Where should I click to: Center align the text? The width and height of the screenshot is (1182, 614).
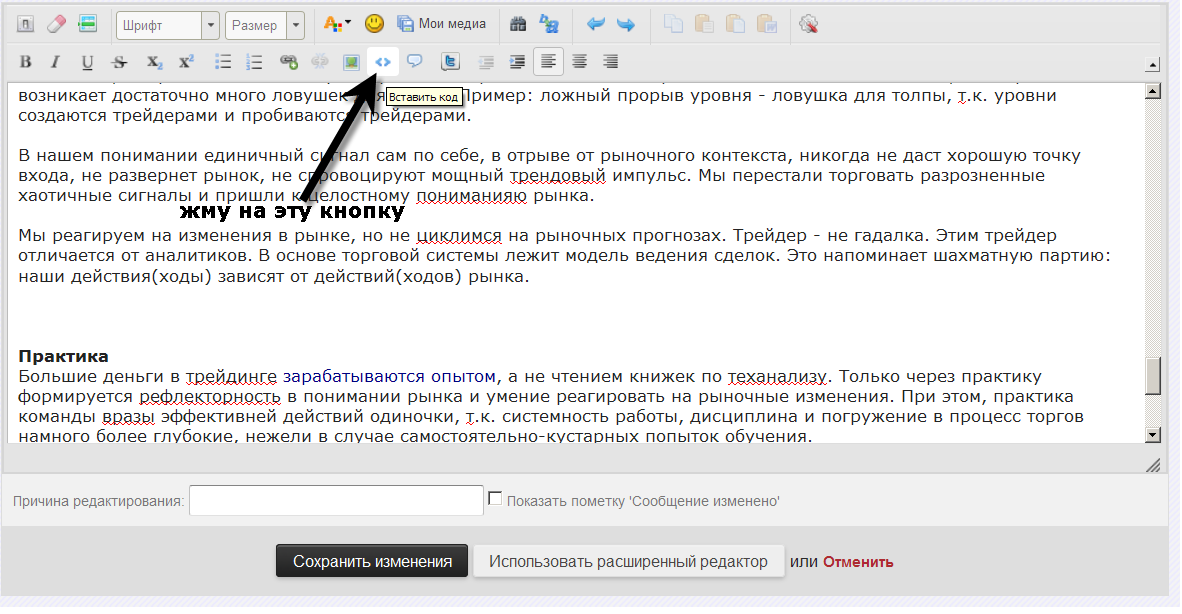(x=579, y=62)
